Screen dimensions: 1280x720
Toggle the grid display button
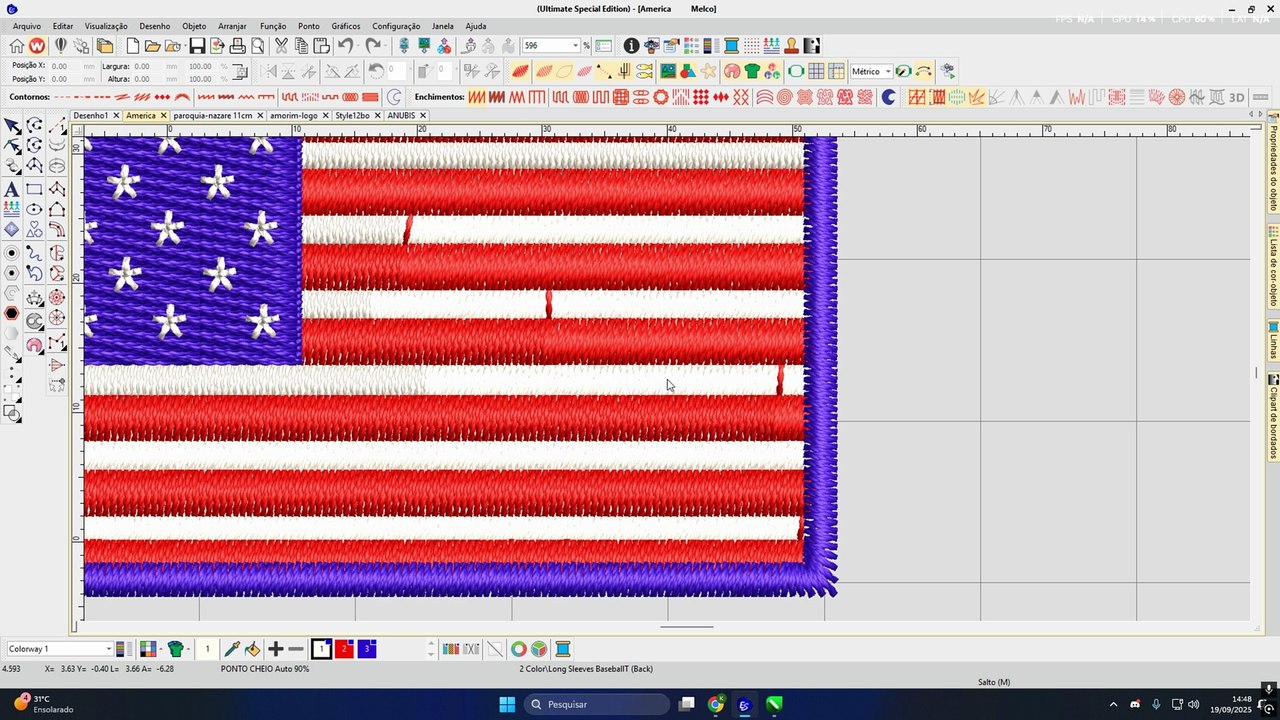[x=816, y=71]
